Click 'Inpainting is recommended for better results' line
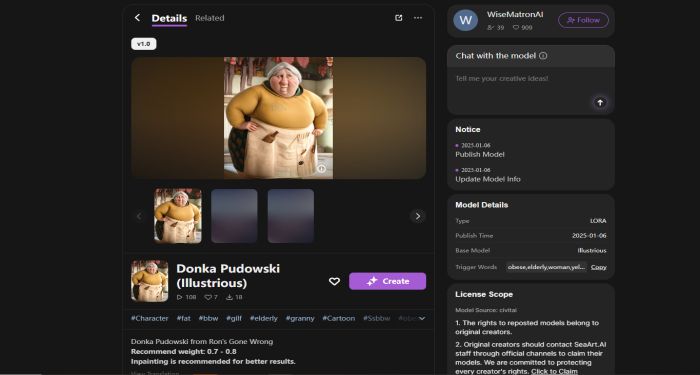Viewport: 700px width, 375px height. [x=213, y=361]
